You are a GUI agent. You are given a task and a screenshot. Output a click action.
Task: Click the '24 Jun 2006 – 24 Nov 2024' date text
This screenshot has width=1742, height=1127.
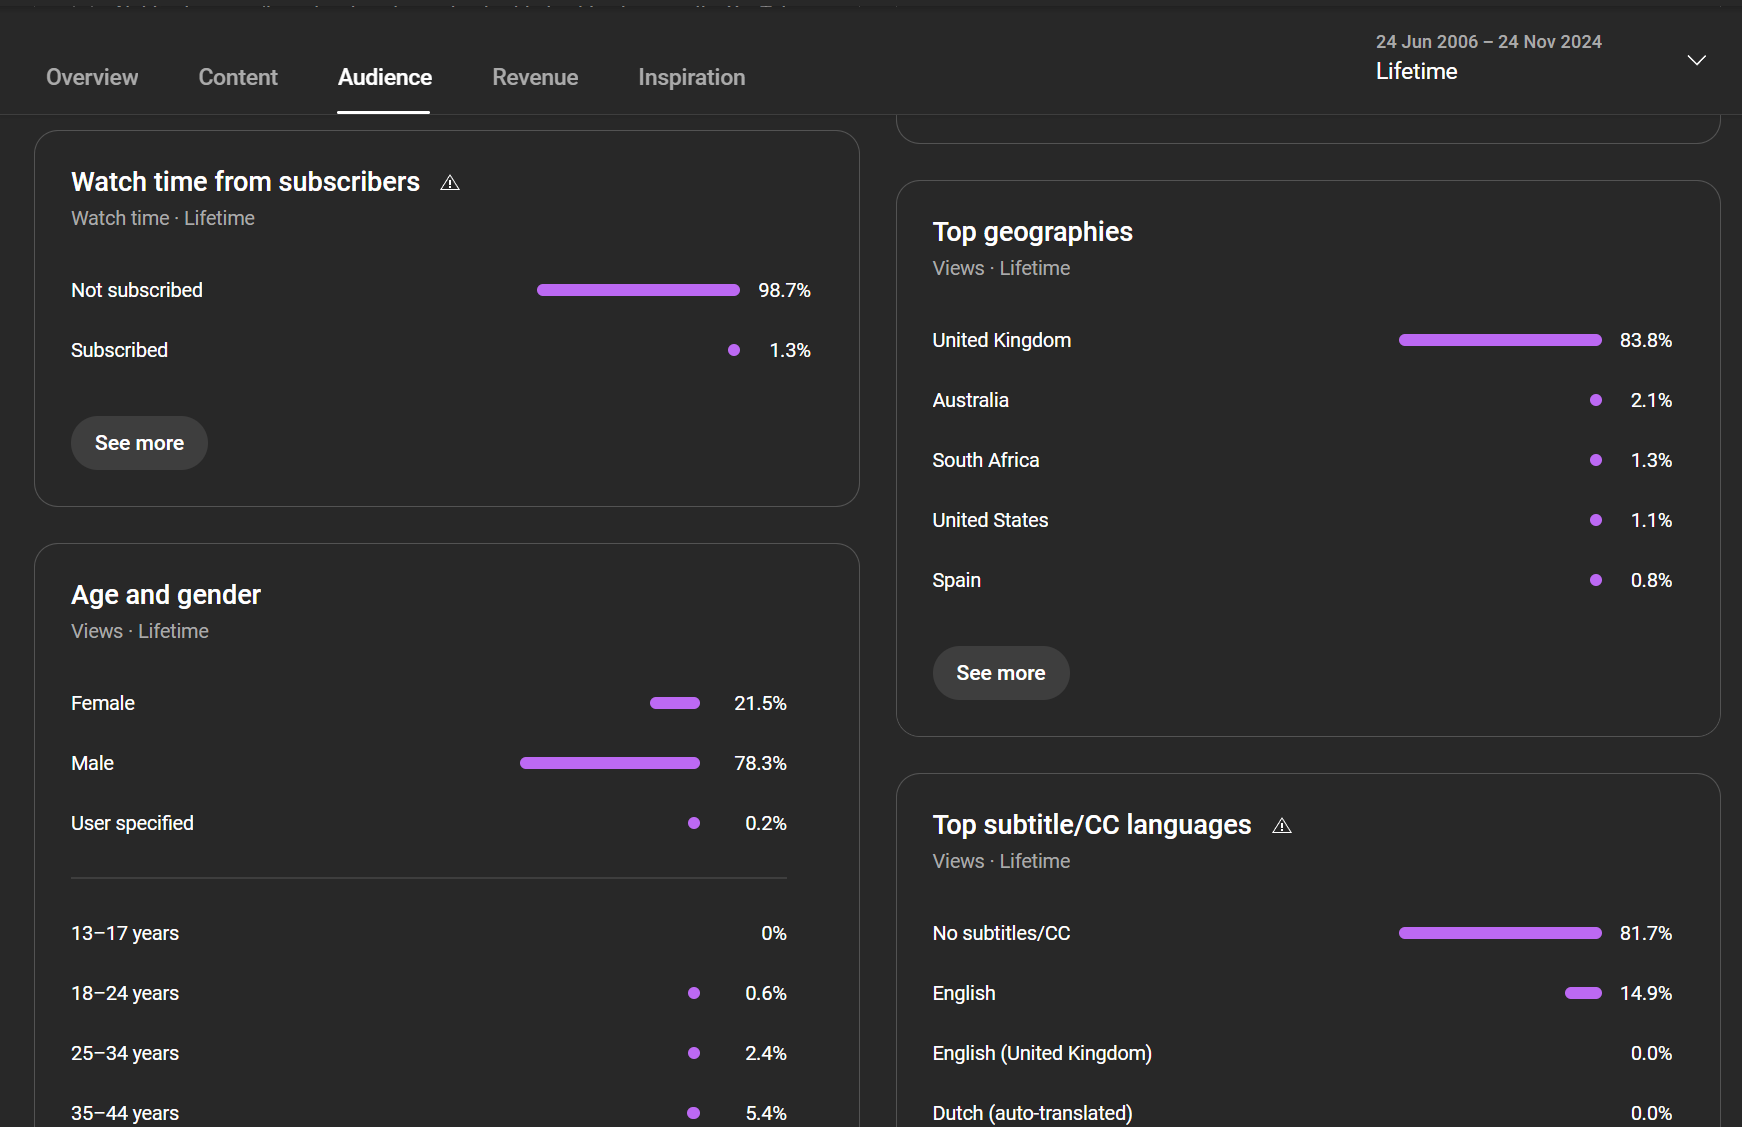1489,42
